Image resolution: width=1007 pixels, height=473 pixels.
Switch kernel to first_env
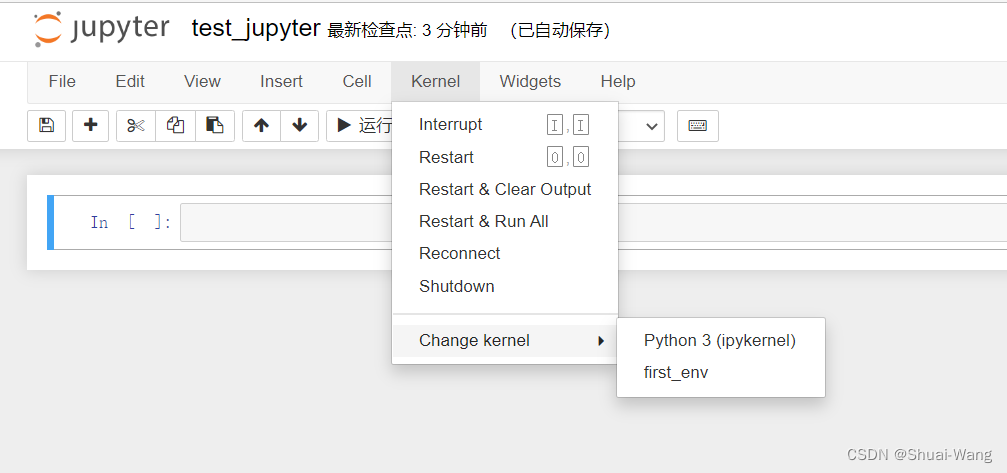pos(721,372)
